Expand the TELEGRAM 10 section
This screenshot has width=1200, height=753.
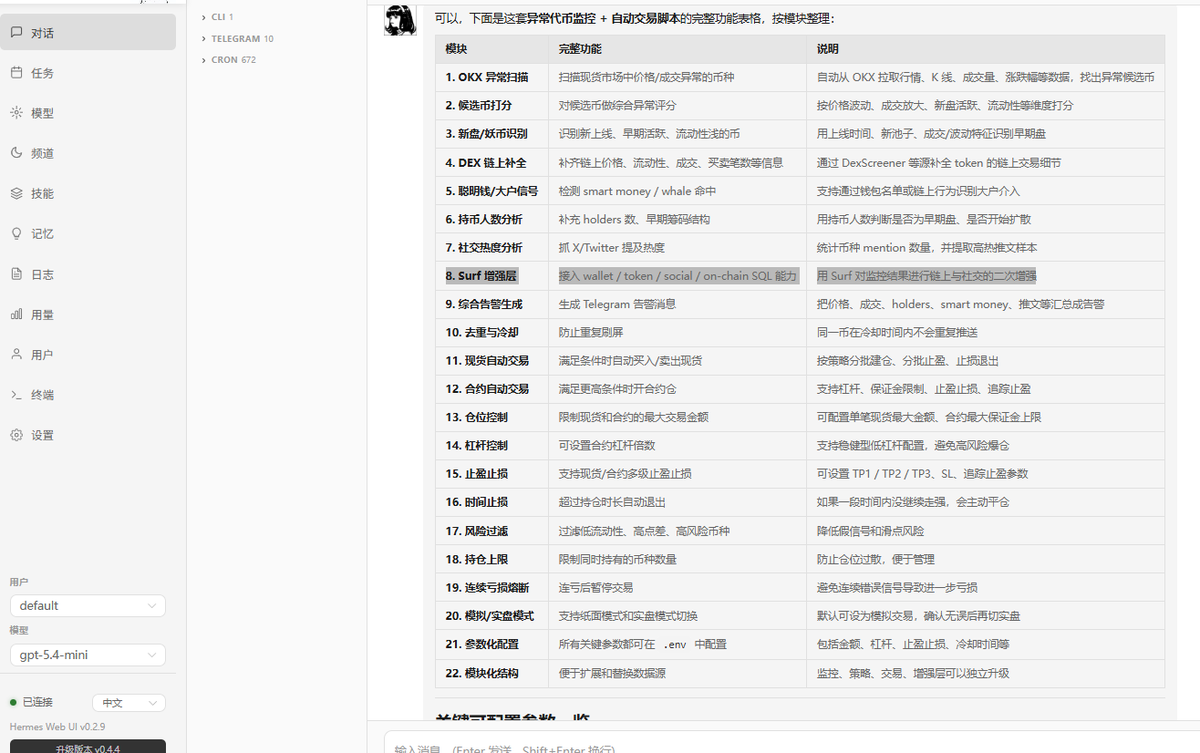click(x=240, y=38)
